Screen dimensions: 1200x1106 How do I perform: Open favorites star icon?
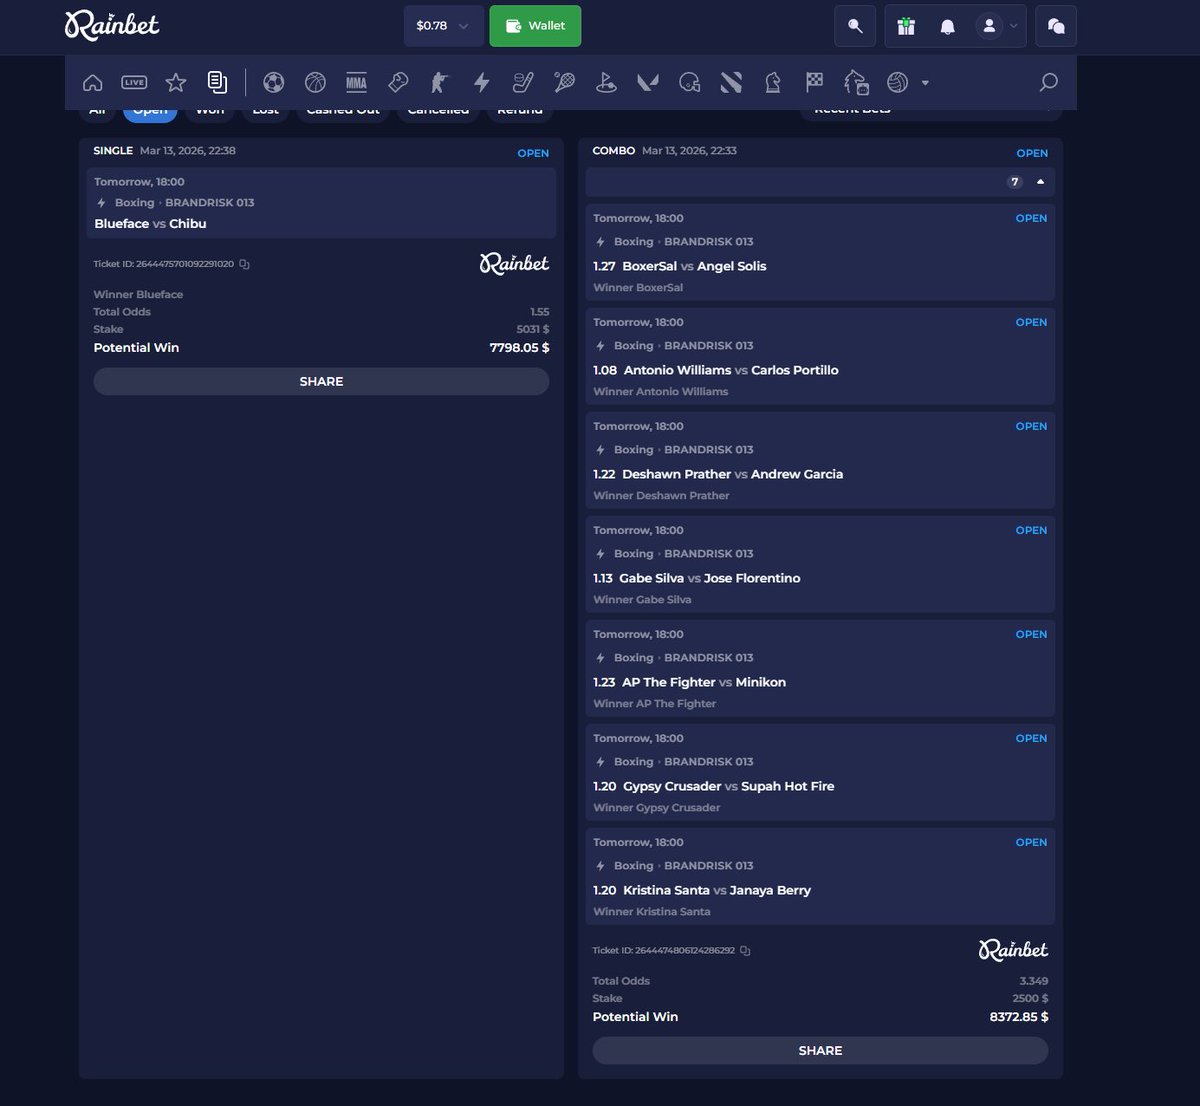tap(176, 83)
